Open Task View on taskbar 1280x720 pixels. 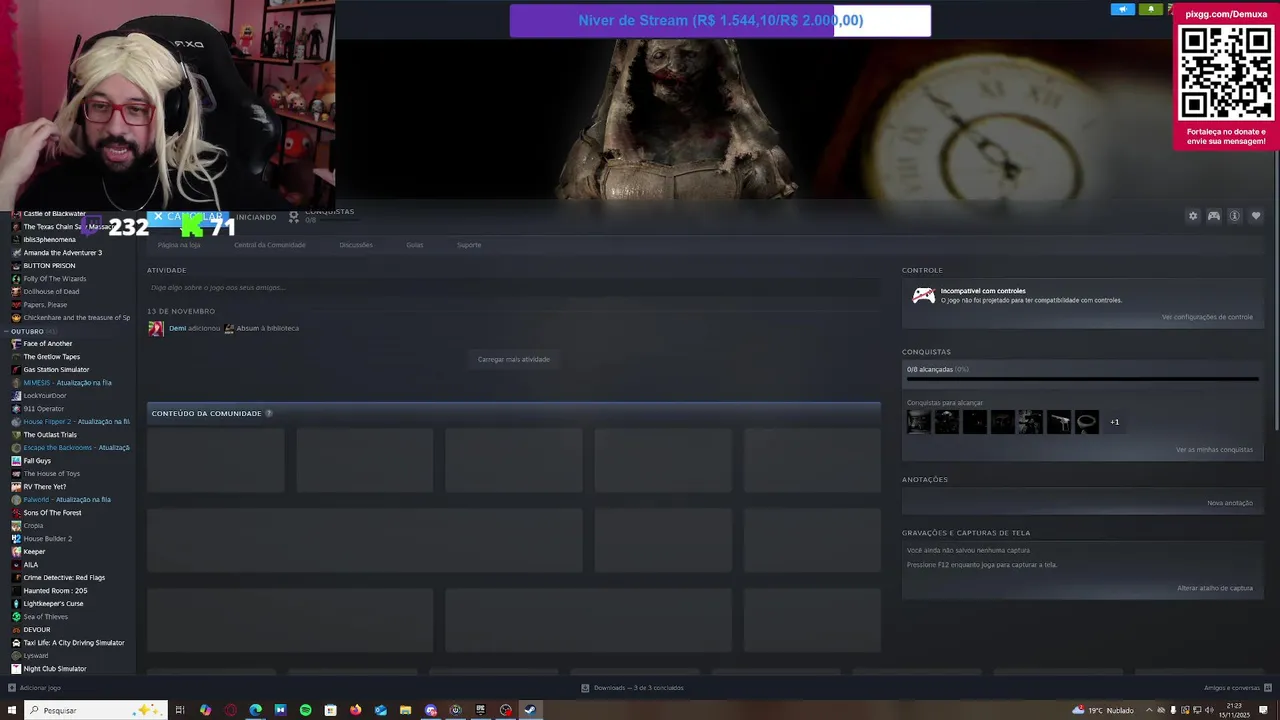180,710
